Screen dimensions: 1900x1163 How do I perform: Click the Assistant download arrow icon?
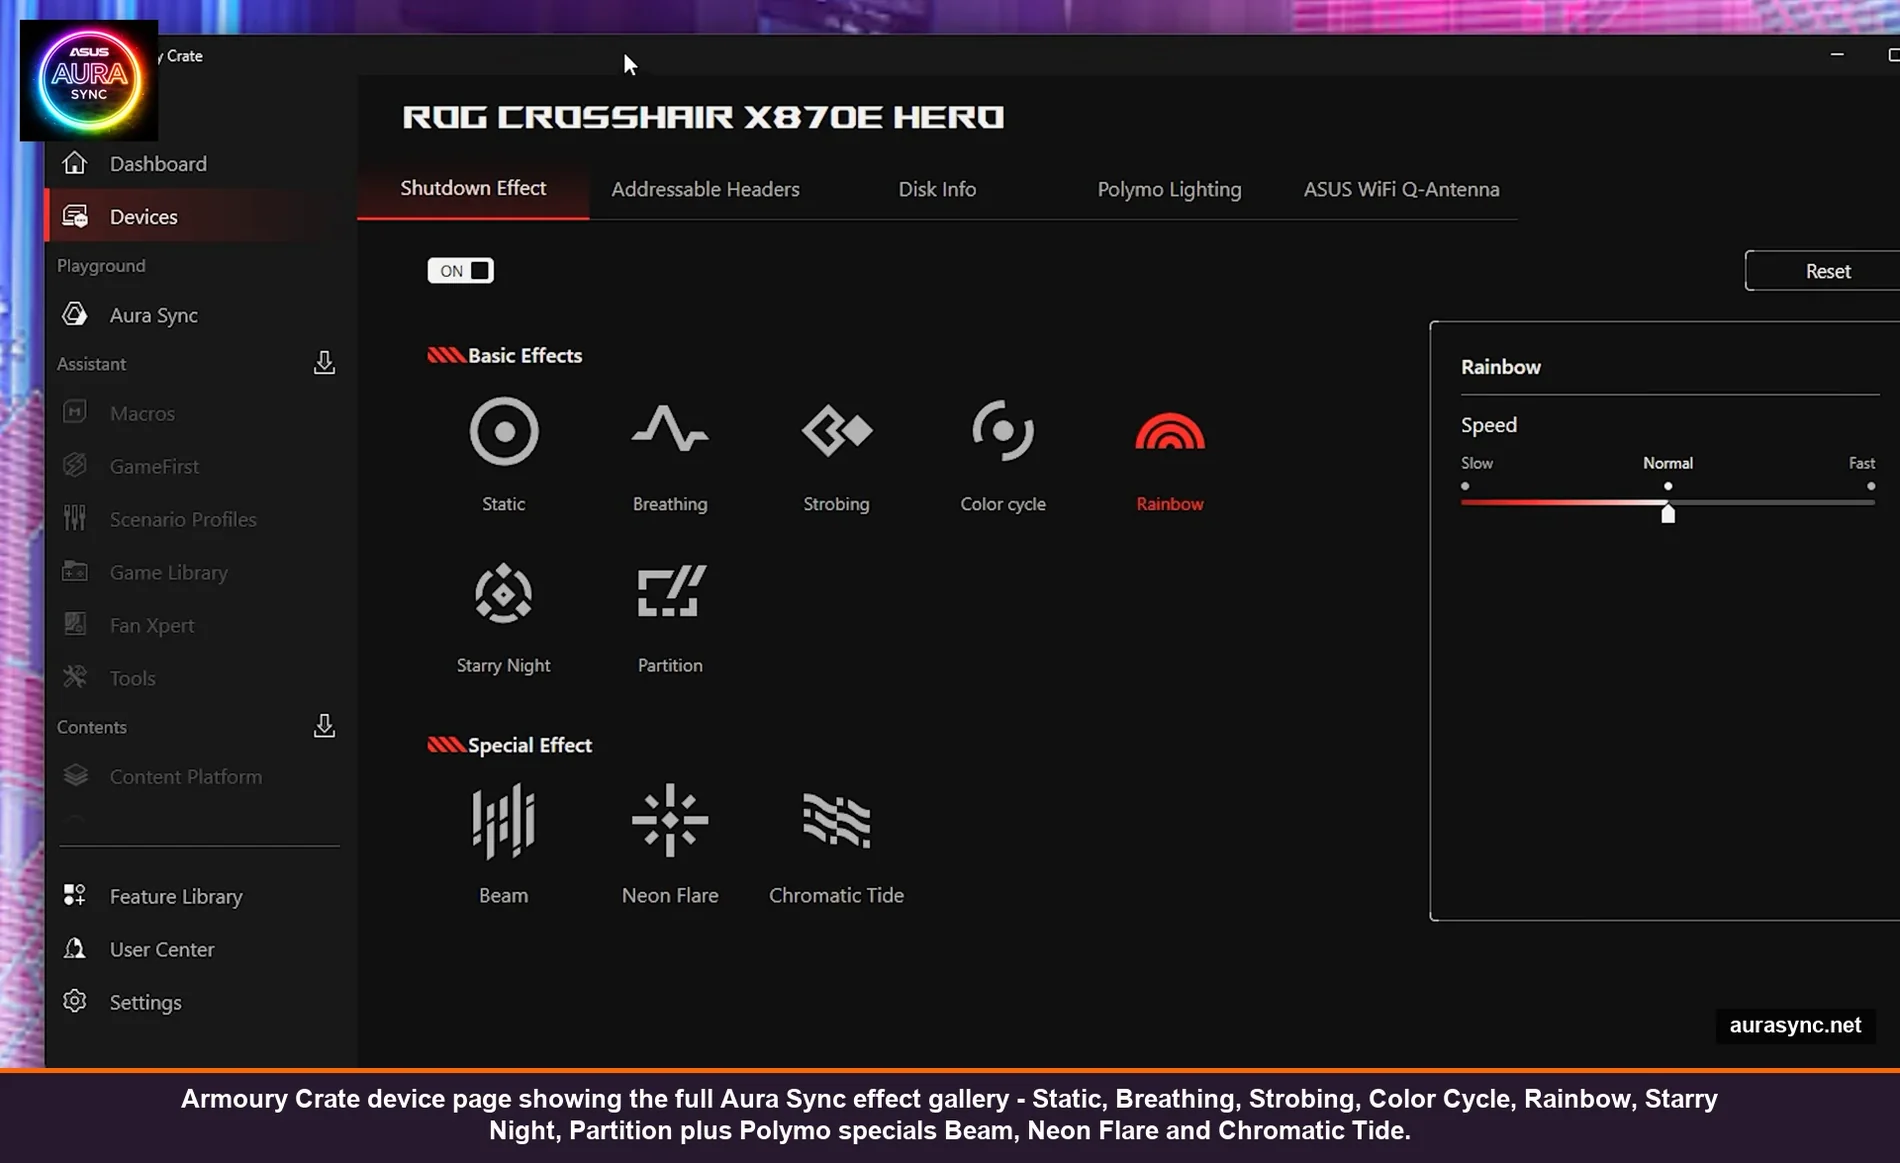tap(324, 363)
